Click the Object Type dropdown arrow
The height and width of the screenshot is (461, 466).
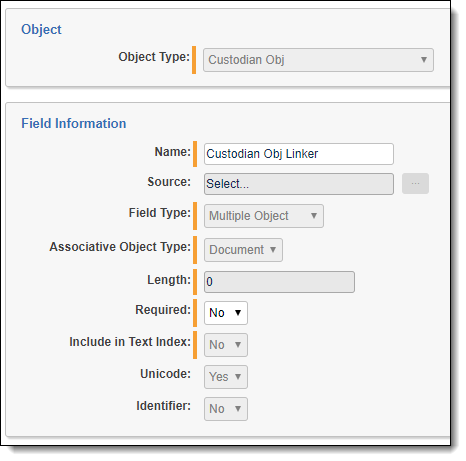pyautogui.click(x=424, y=60)
